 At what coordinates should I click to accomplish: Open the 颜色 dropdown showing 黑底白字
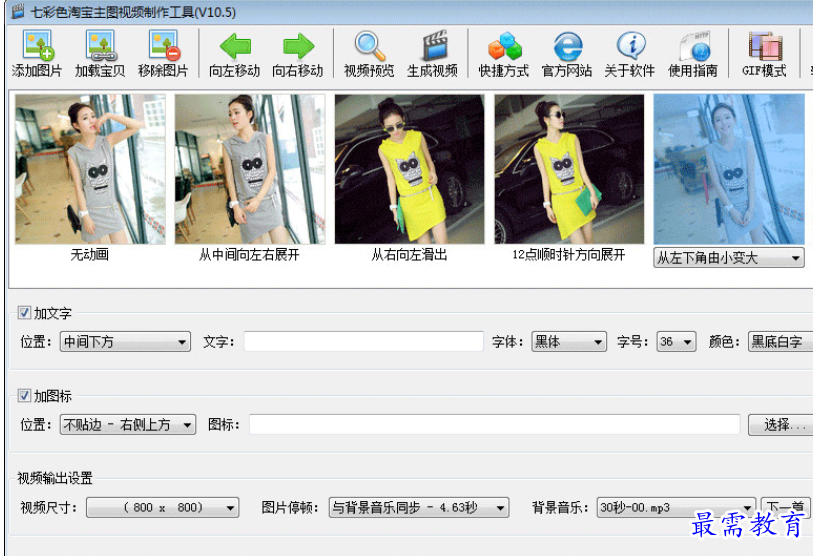point(780,342)
